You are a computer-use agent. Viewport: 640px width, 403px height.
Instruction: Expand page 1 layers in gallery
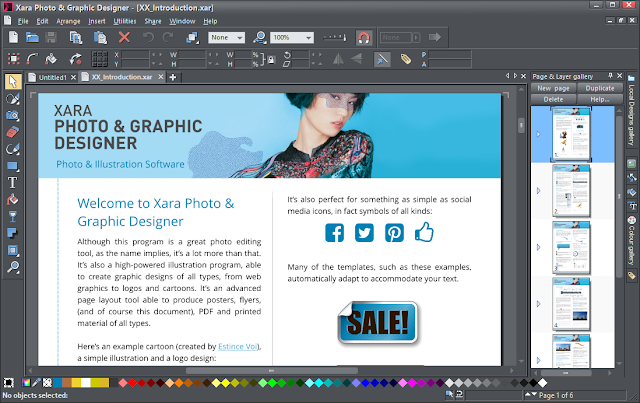[x=538, y=134]
